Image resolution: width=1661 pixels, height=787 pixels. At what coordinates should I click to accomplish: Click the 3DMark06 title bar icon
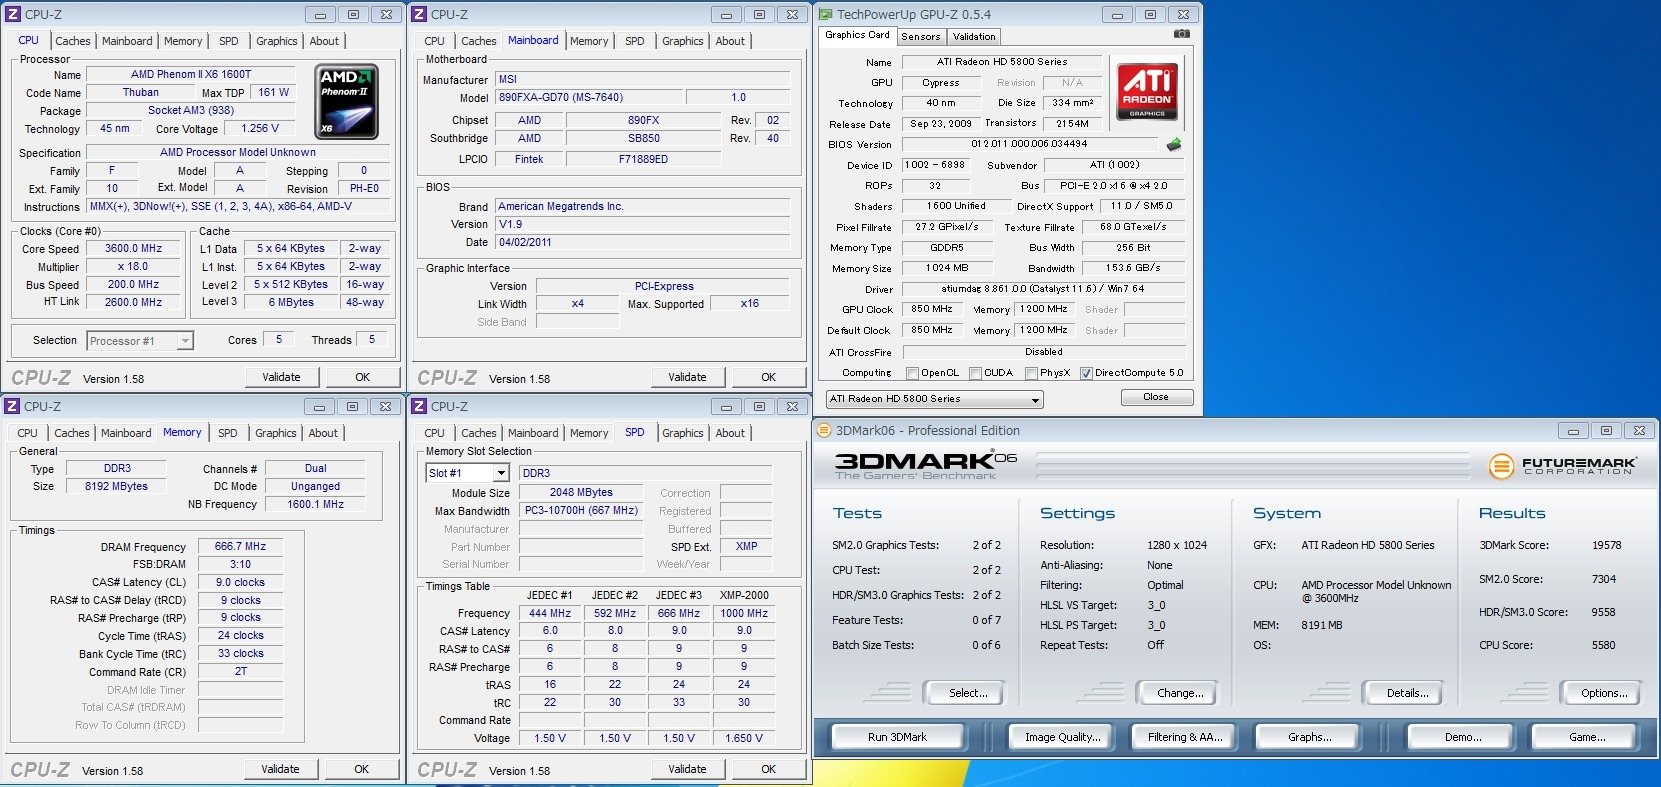[824, 431]
